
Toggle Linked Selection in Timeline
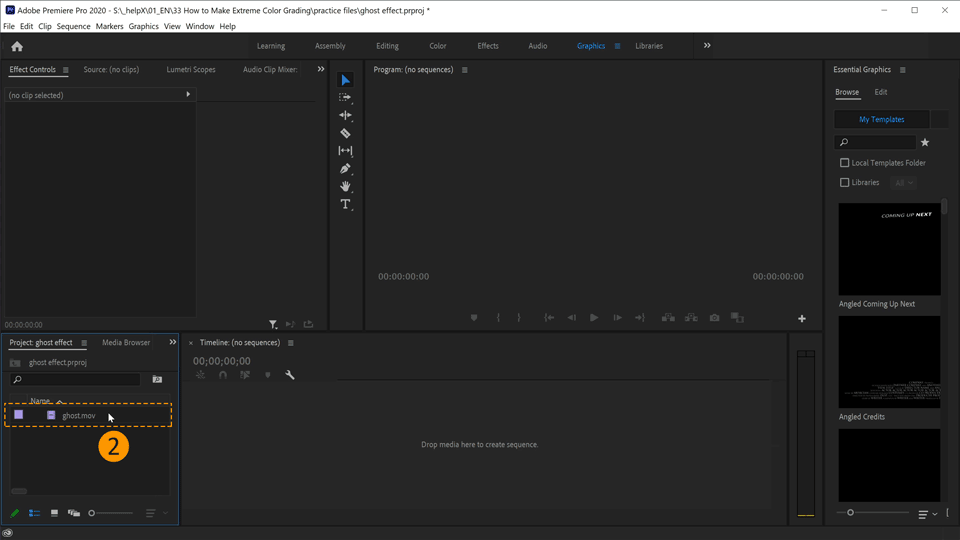tap(245, 375)
